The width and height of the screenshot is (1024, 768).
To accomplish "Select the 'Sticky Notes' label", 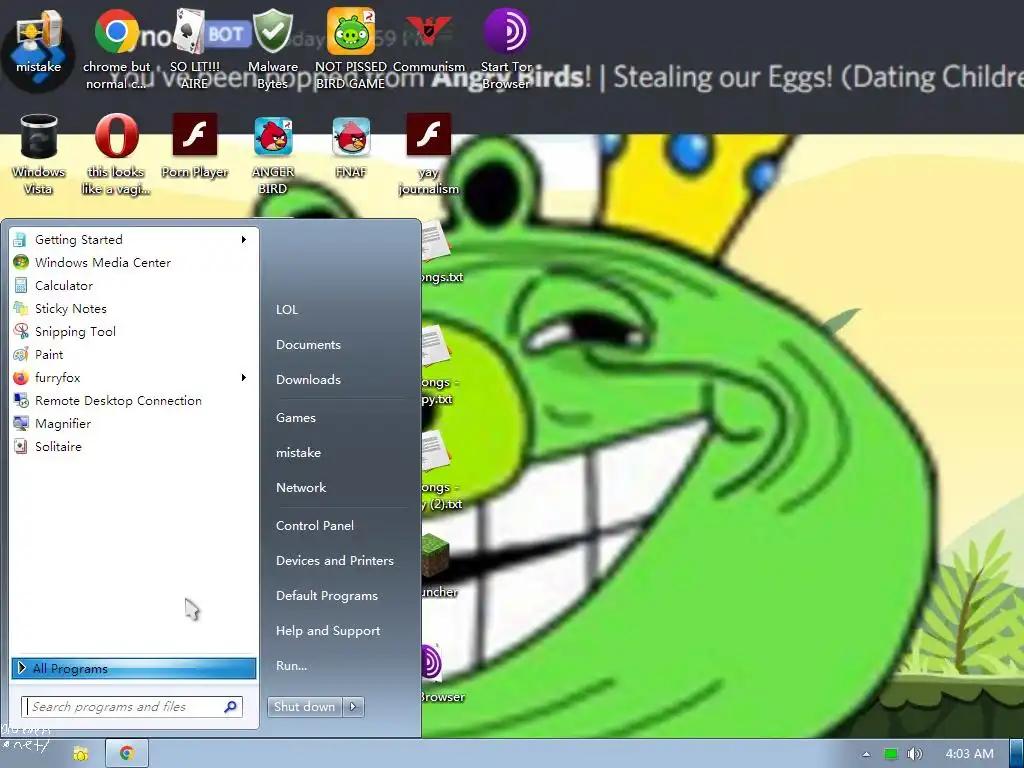I will click(x=71, y=308).
